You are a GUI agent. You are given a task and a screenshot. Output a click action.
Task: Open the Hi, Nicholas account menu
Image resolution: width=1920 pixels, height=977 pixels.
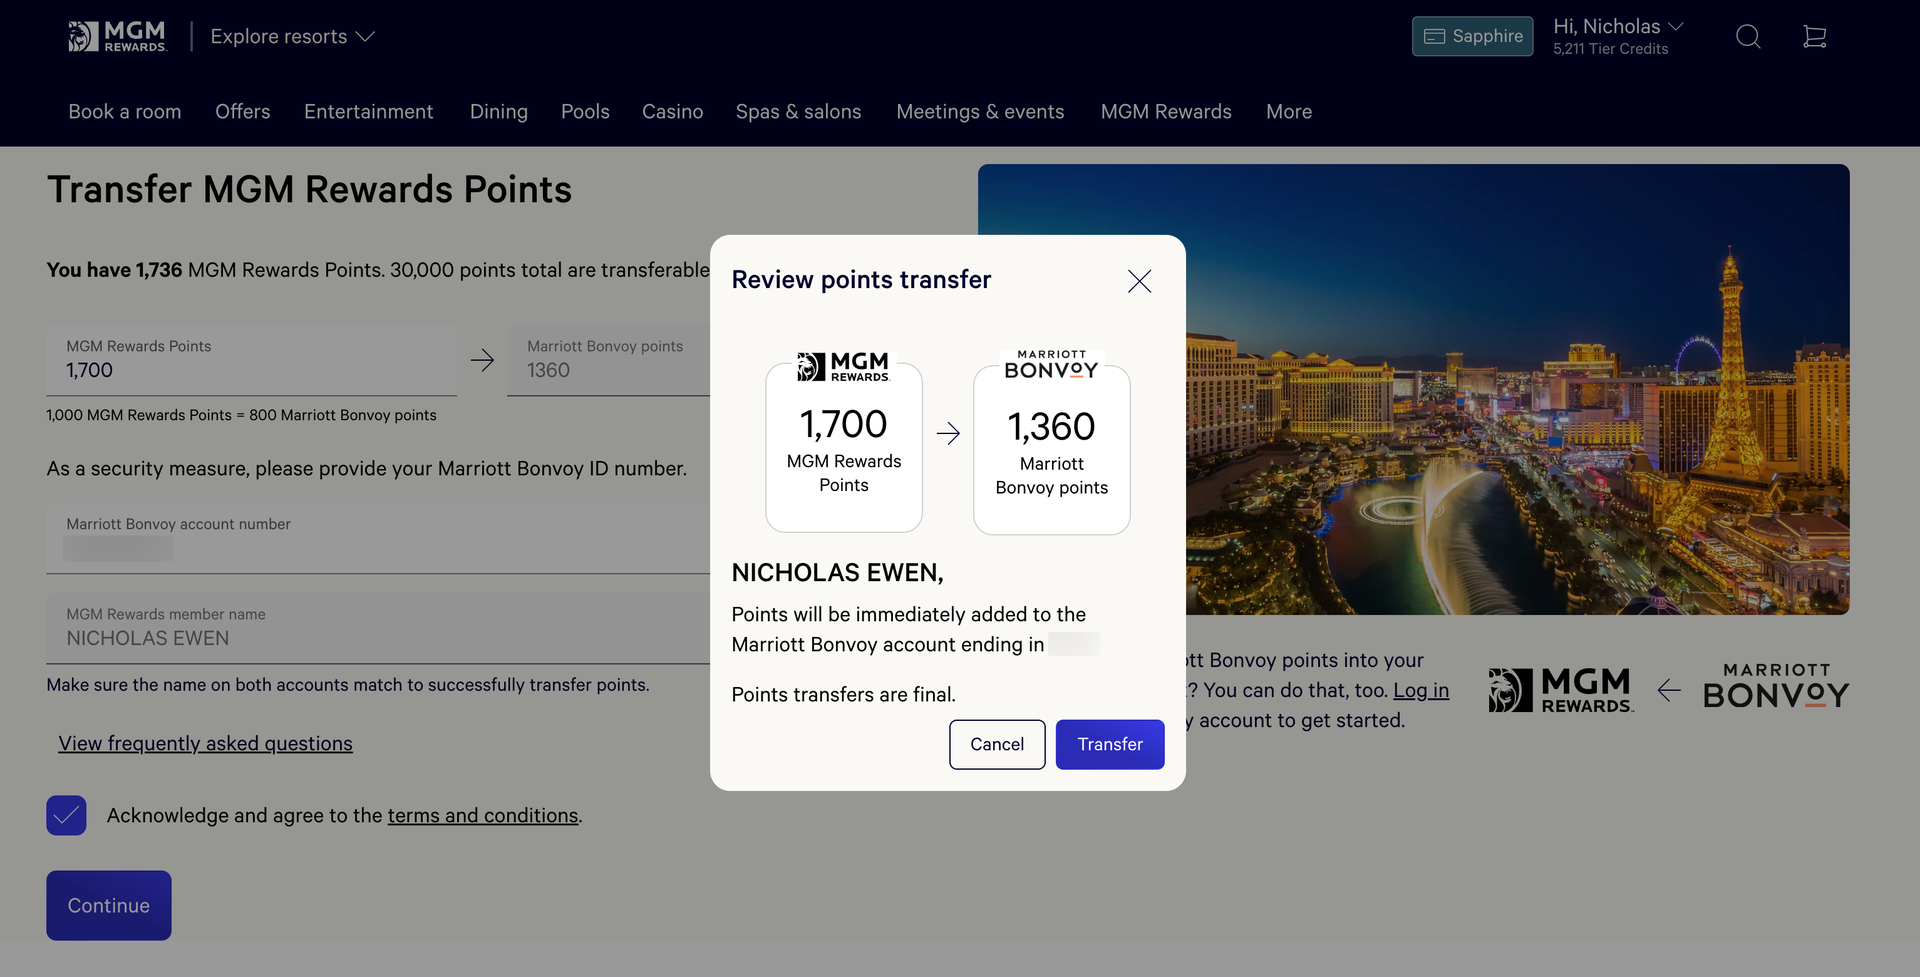click(1617, 26)
